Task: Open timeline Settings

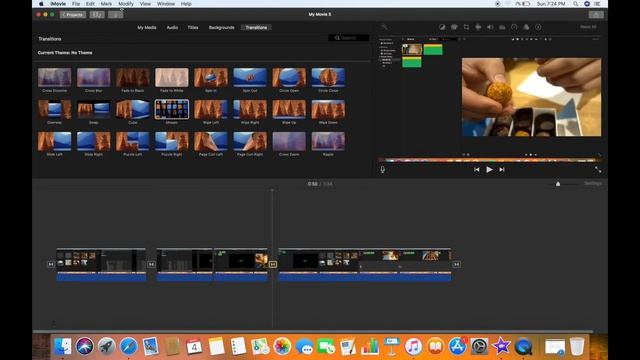Action: 593,184
